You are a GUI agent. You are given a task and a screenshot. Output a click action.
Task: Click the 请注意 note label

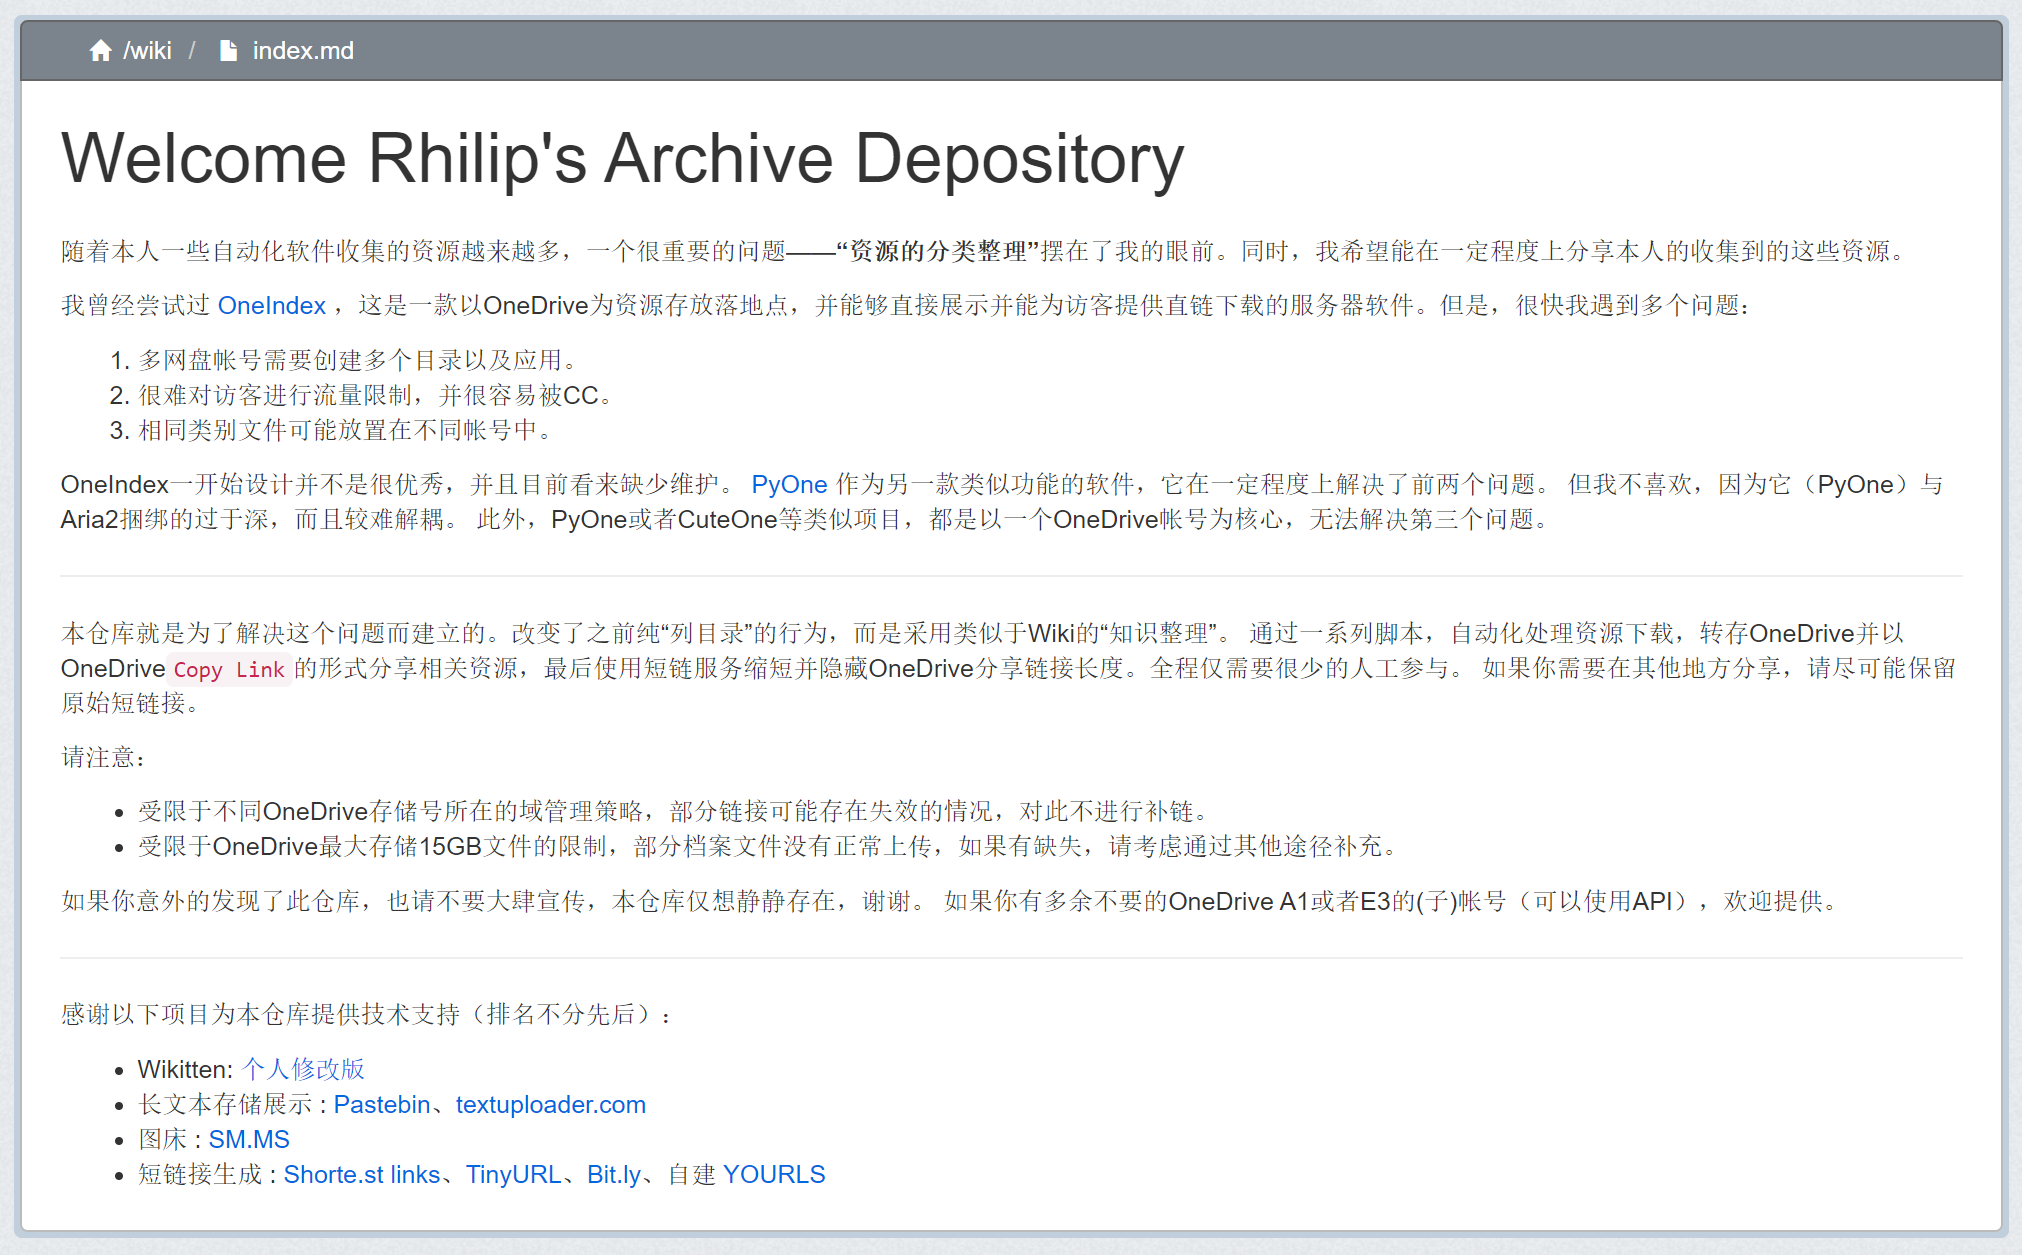[x=104, y=757]
